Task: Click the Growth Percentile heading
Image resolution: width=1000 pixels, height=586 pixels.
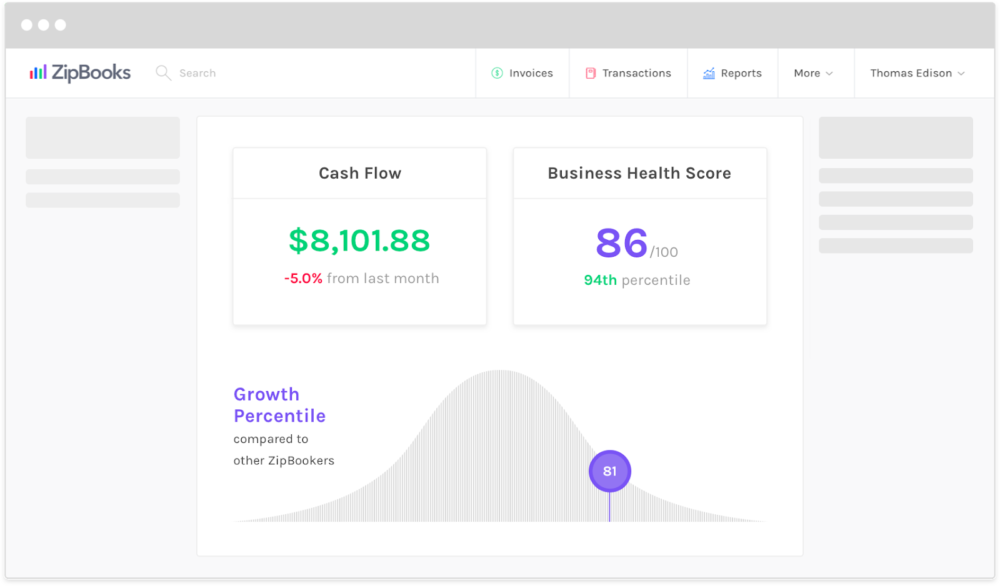Action: pyautogui.click(x=279, y=405)
